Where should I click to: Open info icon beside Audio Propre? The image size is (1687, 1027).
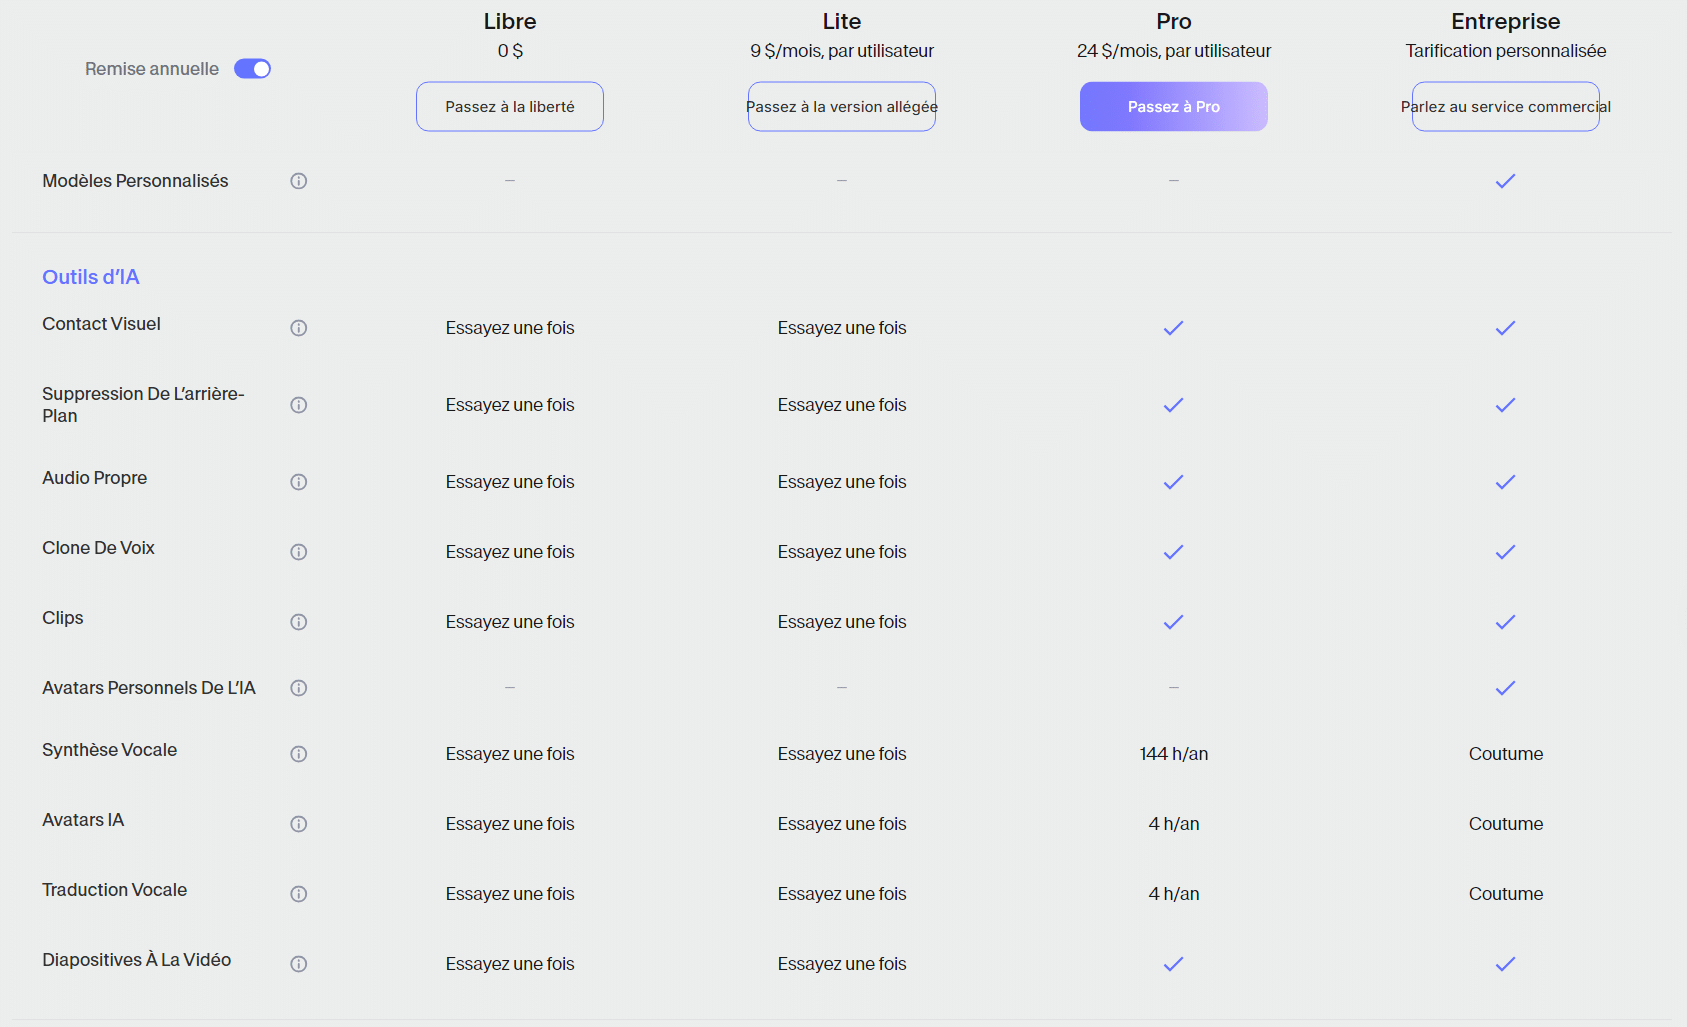[298, 482]
